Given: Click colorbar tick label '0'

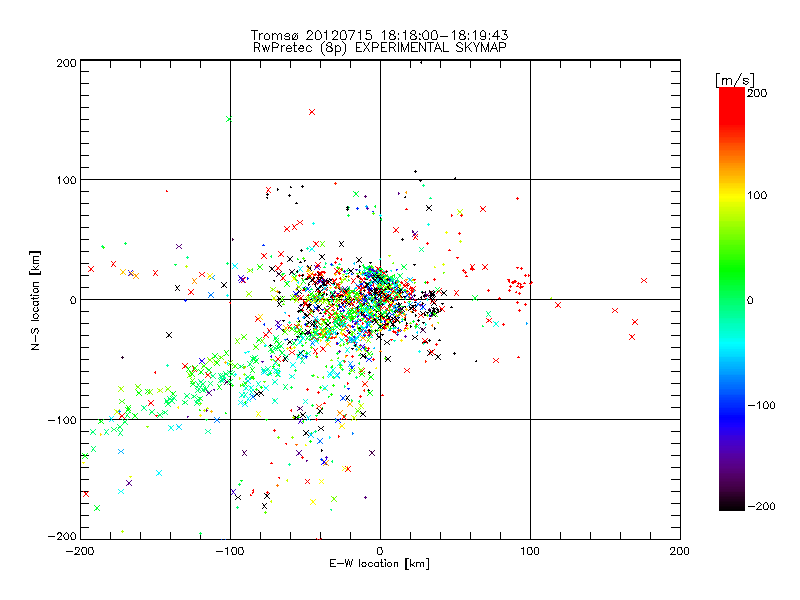Looking at the screenshot, I should point(750,300).
